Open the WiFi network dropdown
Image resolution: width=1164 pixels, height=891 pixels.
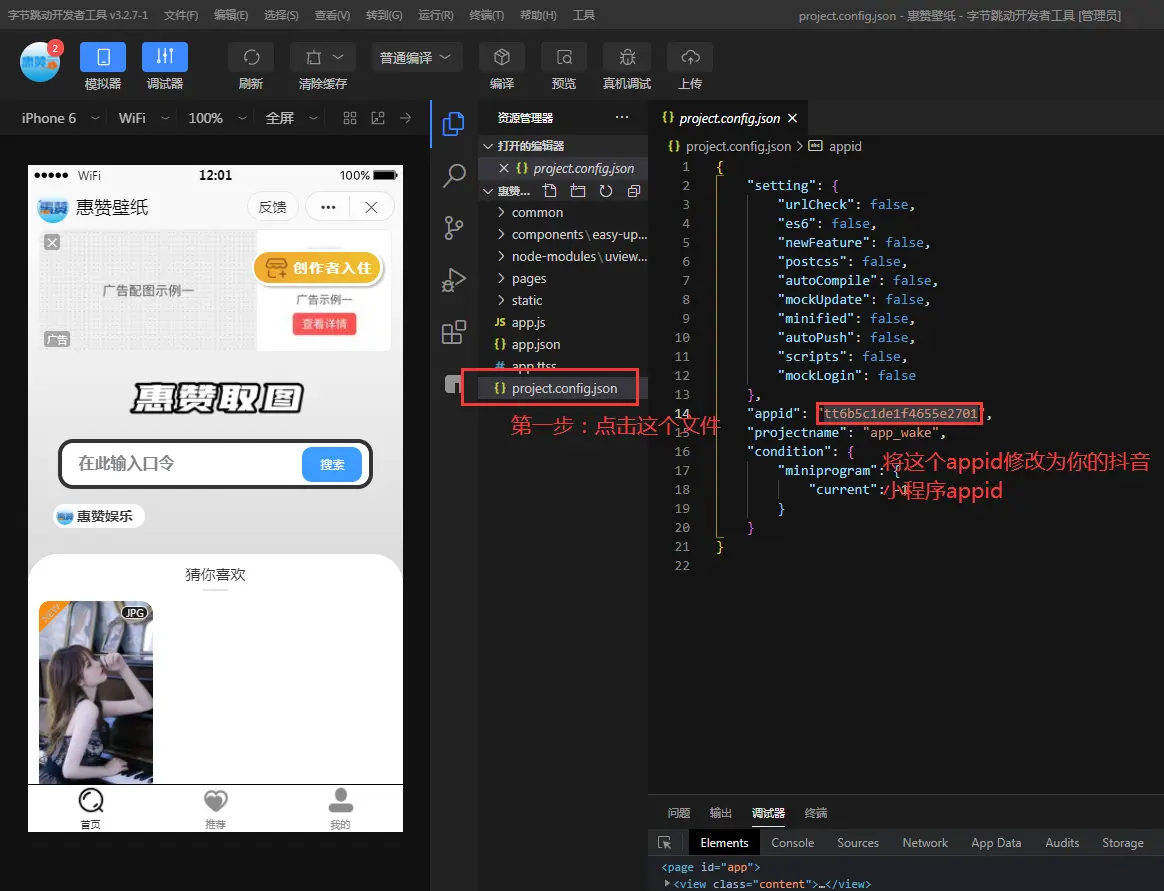coord(144,118)
